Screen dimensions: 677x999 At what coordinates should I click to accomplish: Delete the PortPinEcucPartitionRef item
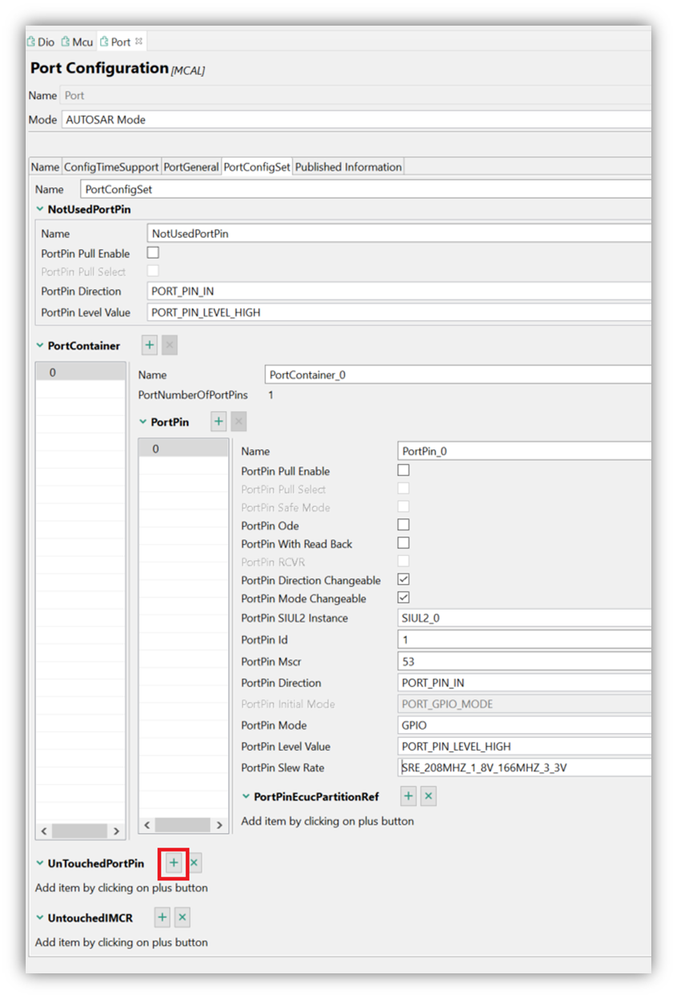(x=428, y=796)
